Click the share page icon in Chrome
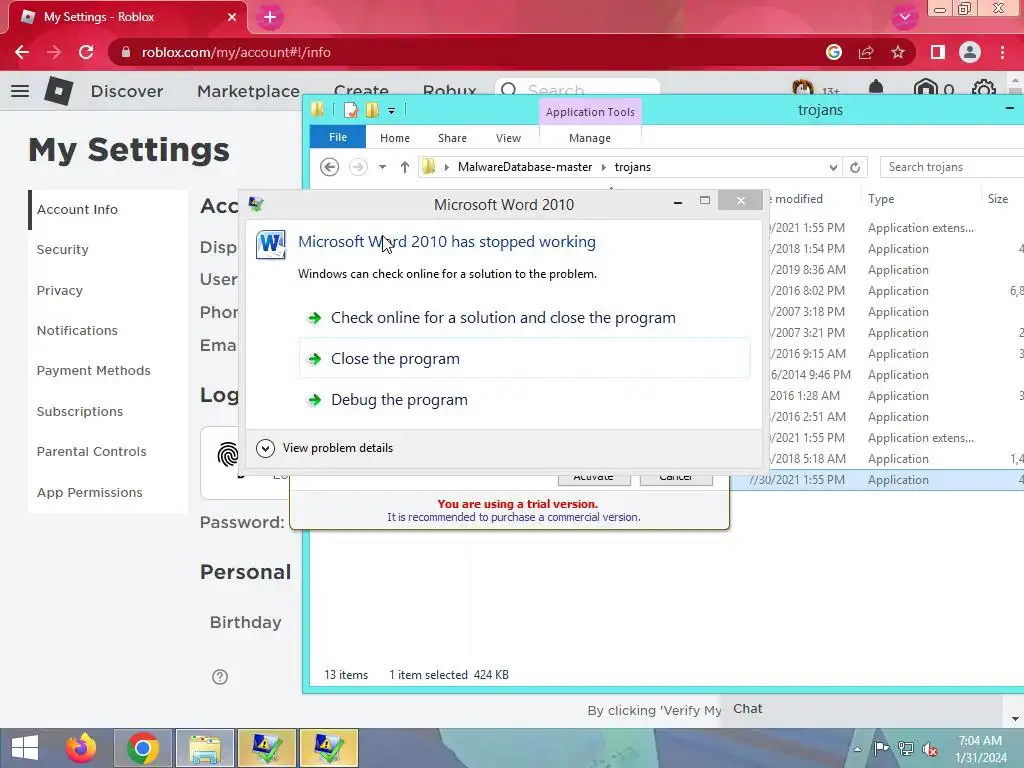Screen dimensions: 1024x768 point(866,52)
